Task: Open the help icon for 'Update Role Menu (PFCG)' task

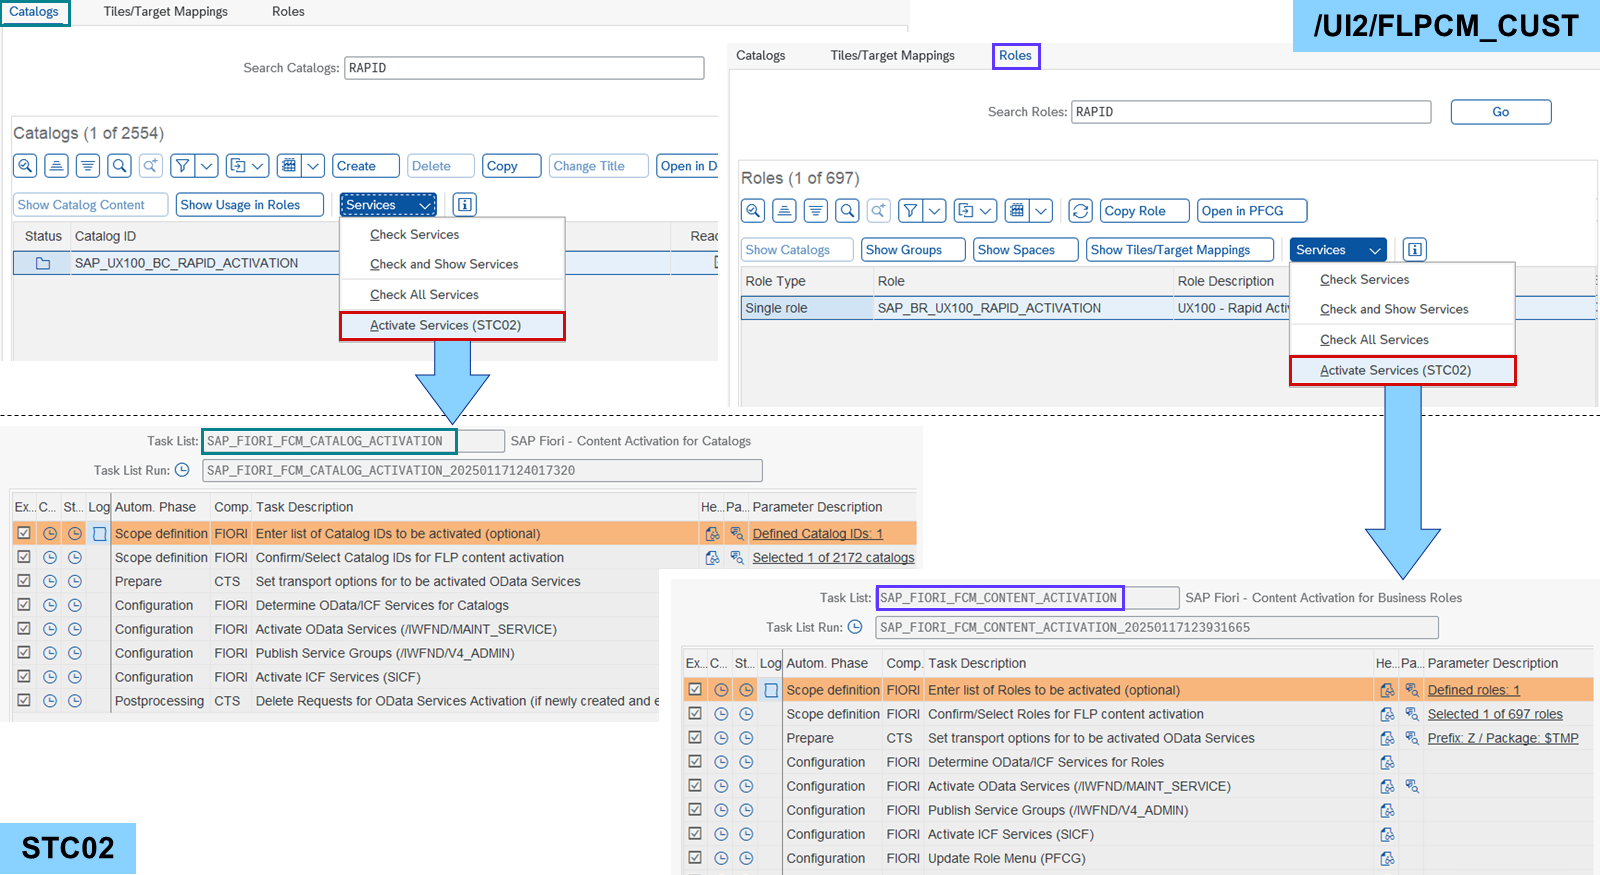Action: coord(1387,858)
